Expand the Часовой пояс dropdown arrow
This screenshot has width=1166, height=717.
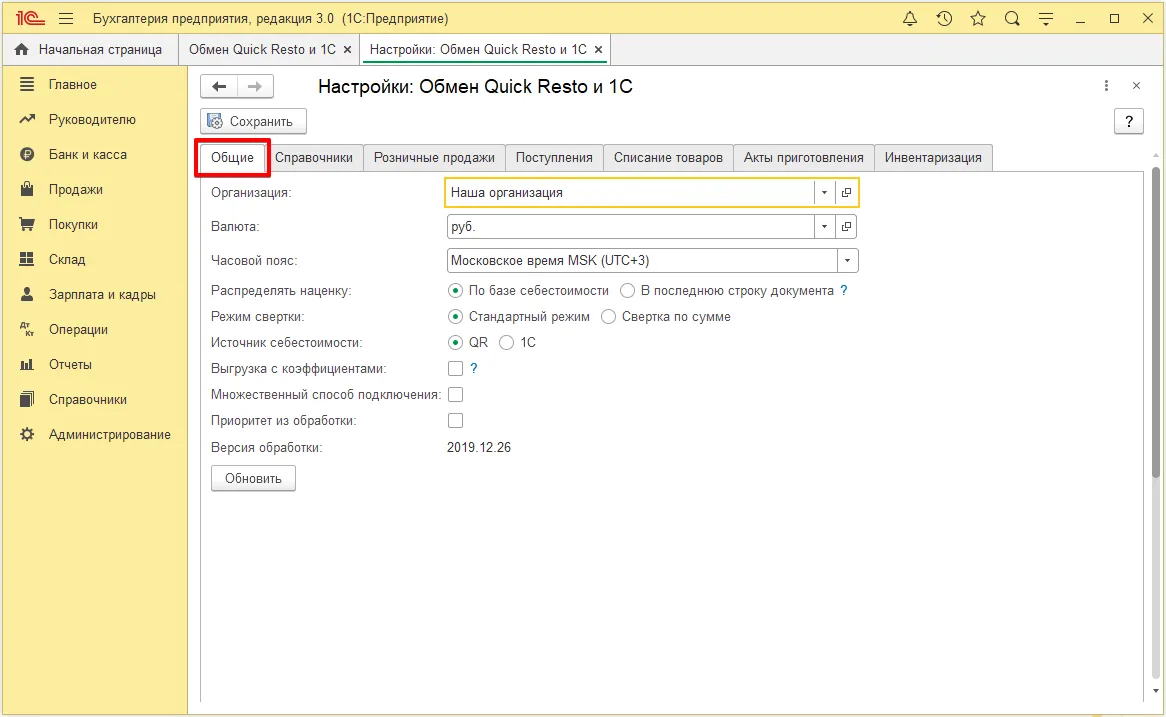pos(847,260)
